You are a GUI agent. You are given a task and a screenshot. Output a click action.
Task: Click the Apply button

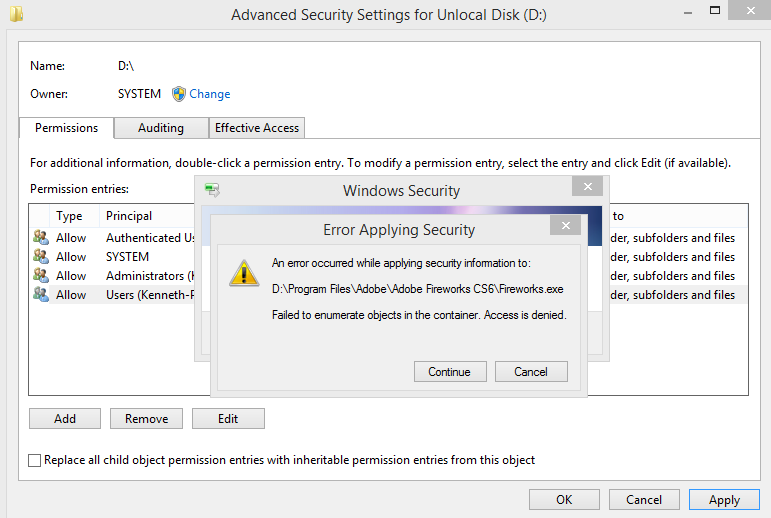click(724, 500)
